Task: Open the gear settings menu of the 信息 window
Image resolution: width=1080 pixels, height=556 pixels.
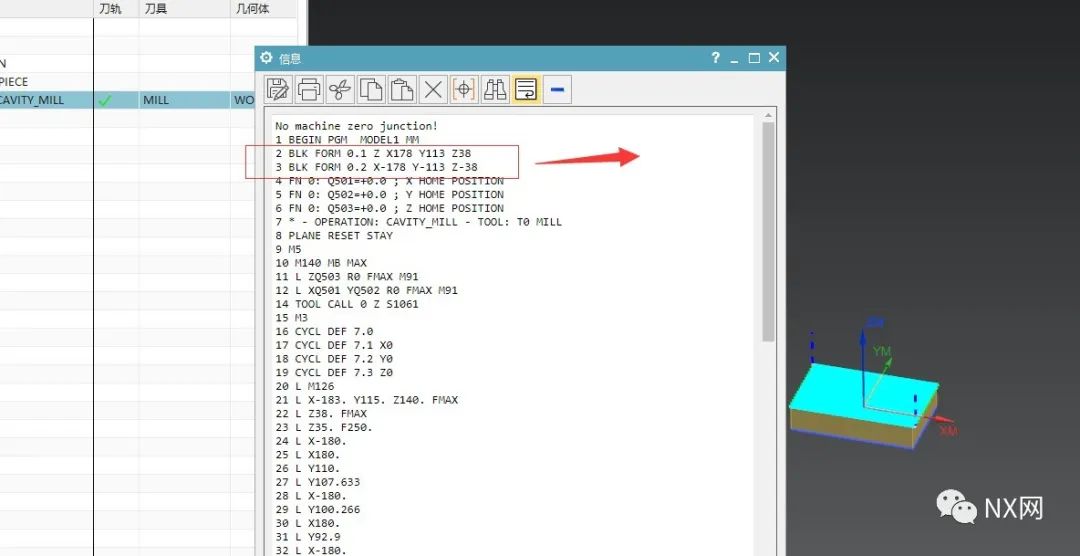Action: coord(266,58)
